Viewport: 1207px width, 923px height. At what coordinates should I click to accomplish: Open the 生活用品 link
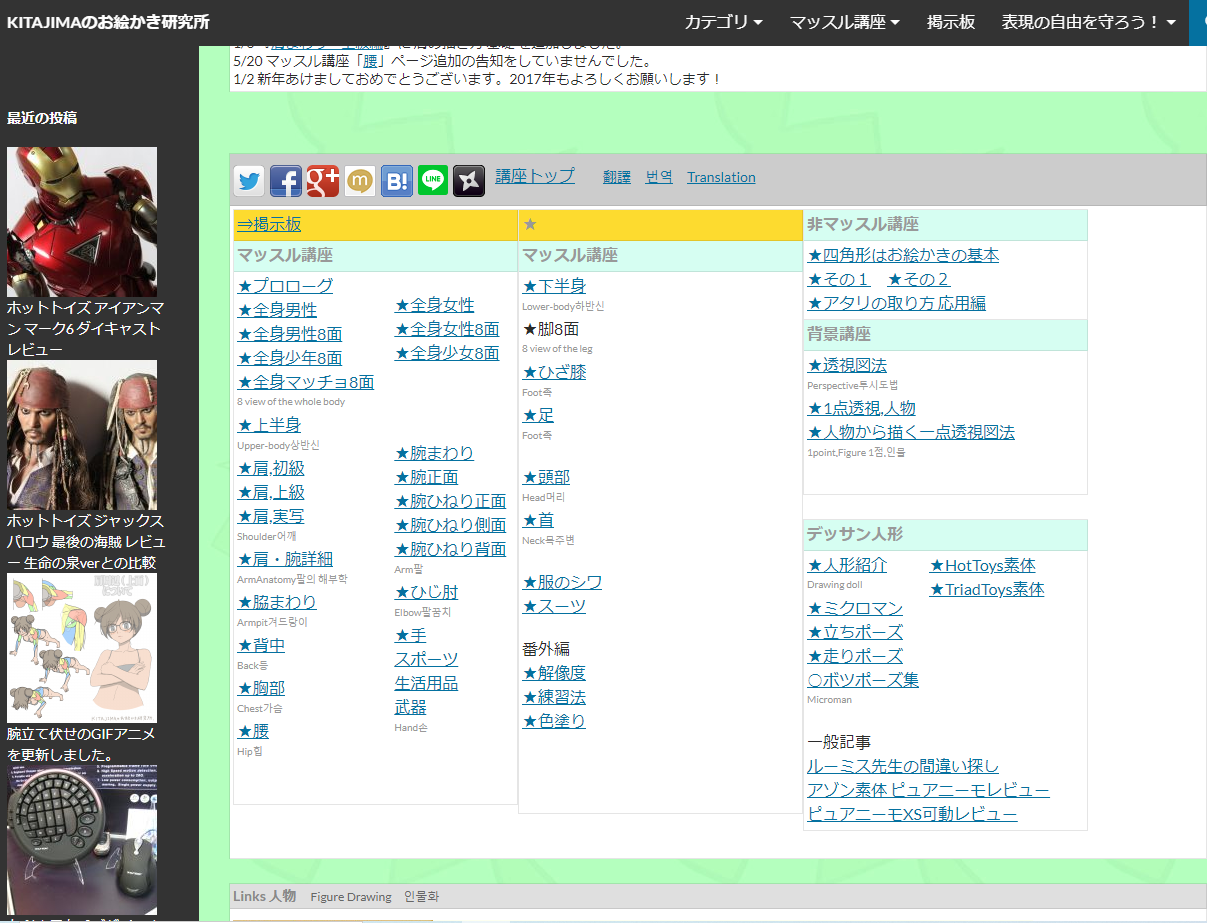(426, 683)
